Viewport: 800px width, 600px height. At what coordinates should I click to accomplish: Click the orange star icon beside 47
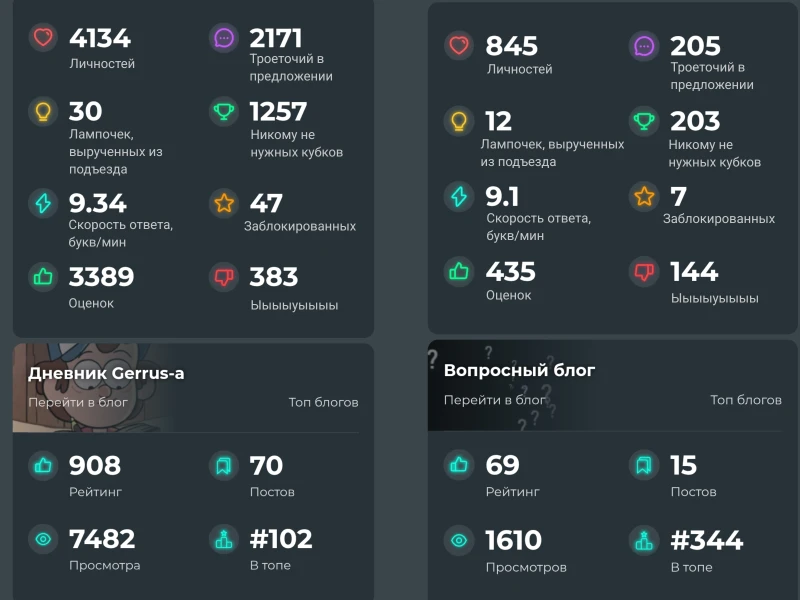coord(224,203)
